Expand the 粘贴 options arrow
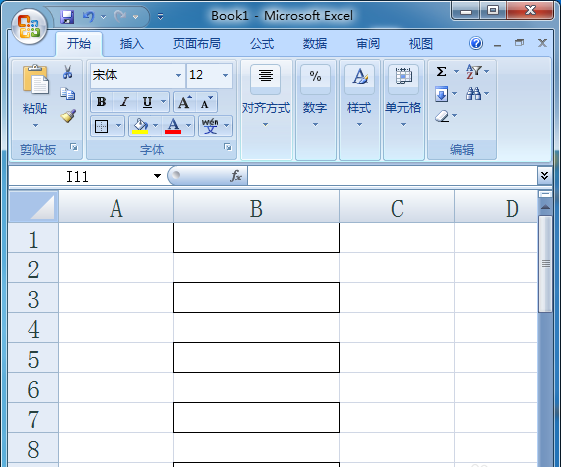This screenshot has height=467, width=561. pos(35,126)
